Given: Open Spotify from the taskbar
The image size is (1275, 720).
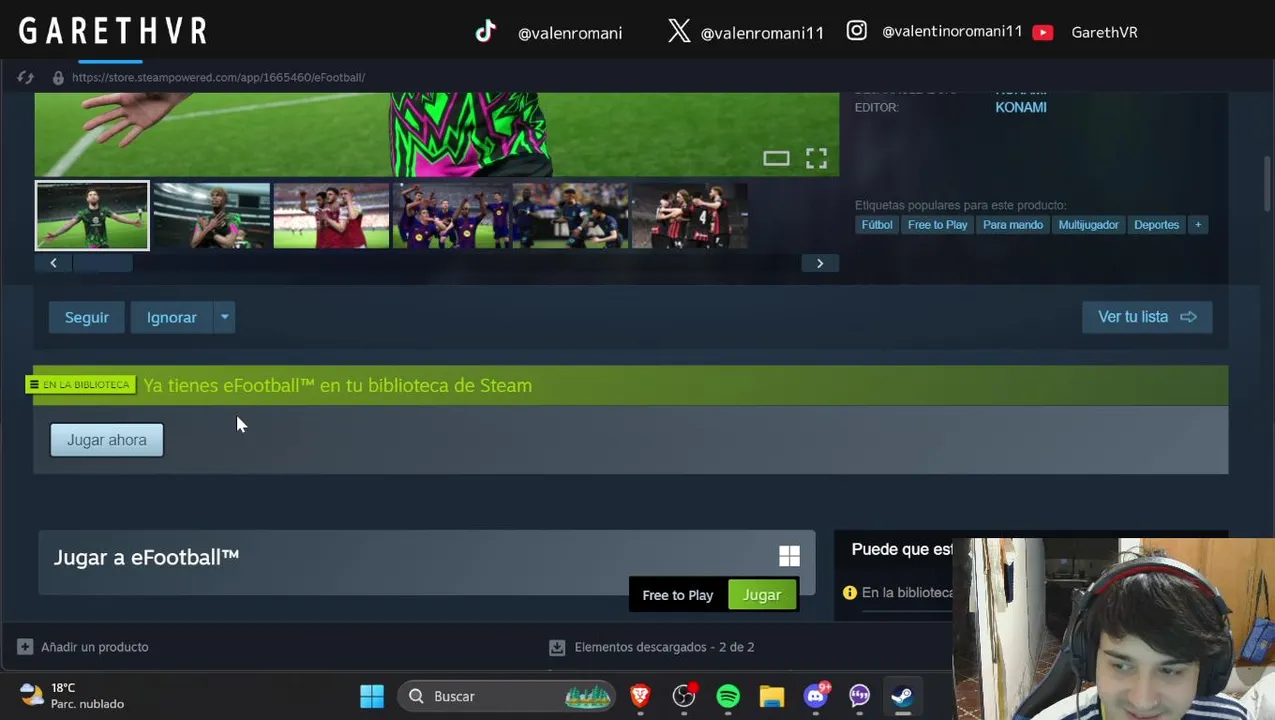Looking at the screenshot, I should 728,696.
